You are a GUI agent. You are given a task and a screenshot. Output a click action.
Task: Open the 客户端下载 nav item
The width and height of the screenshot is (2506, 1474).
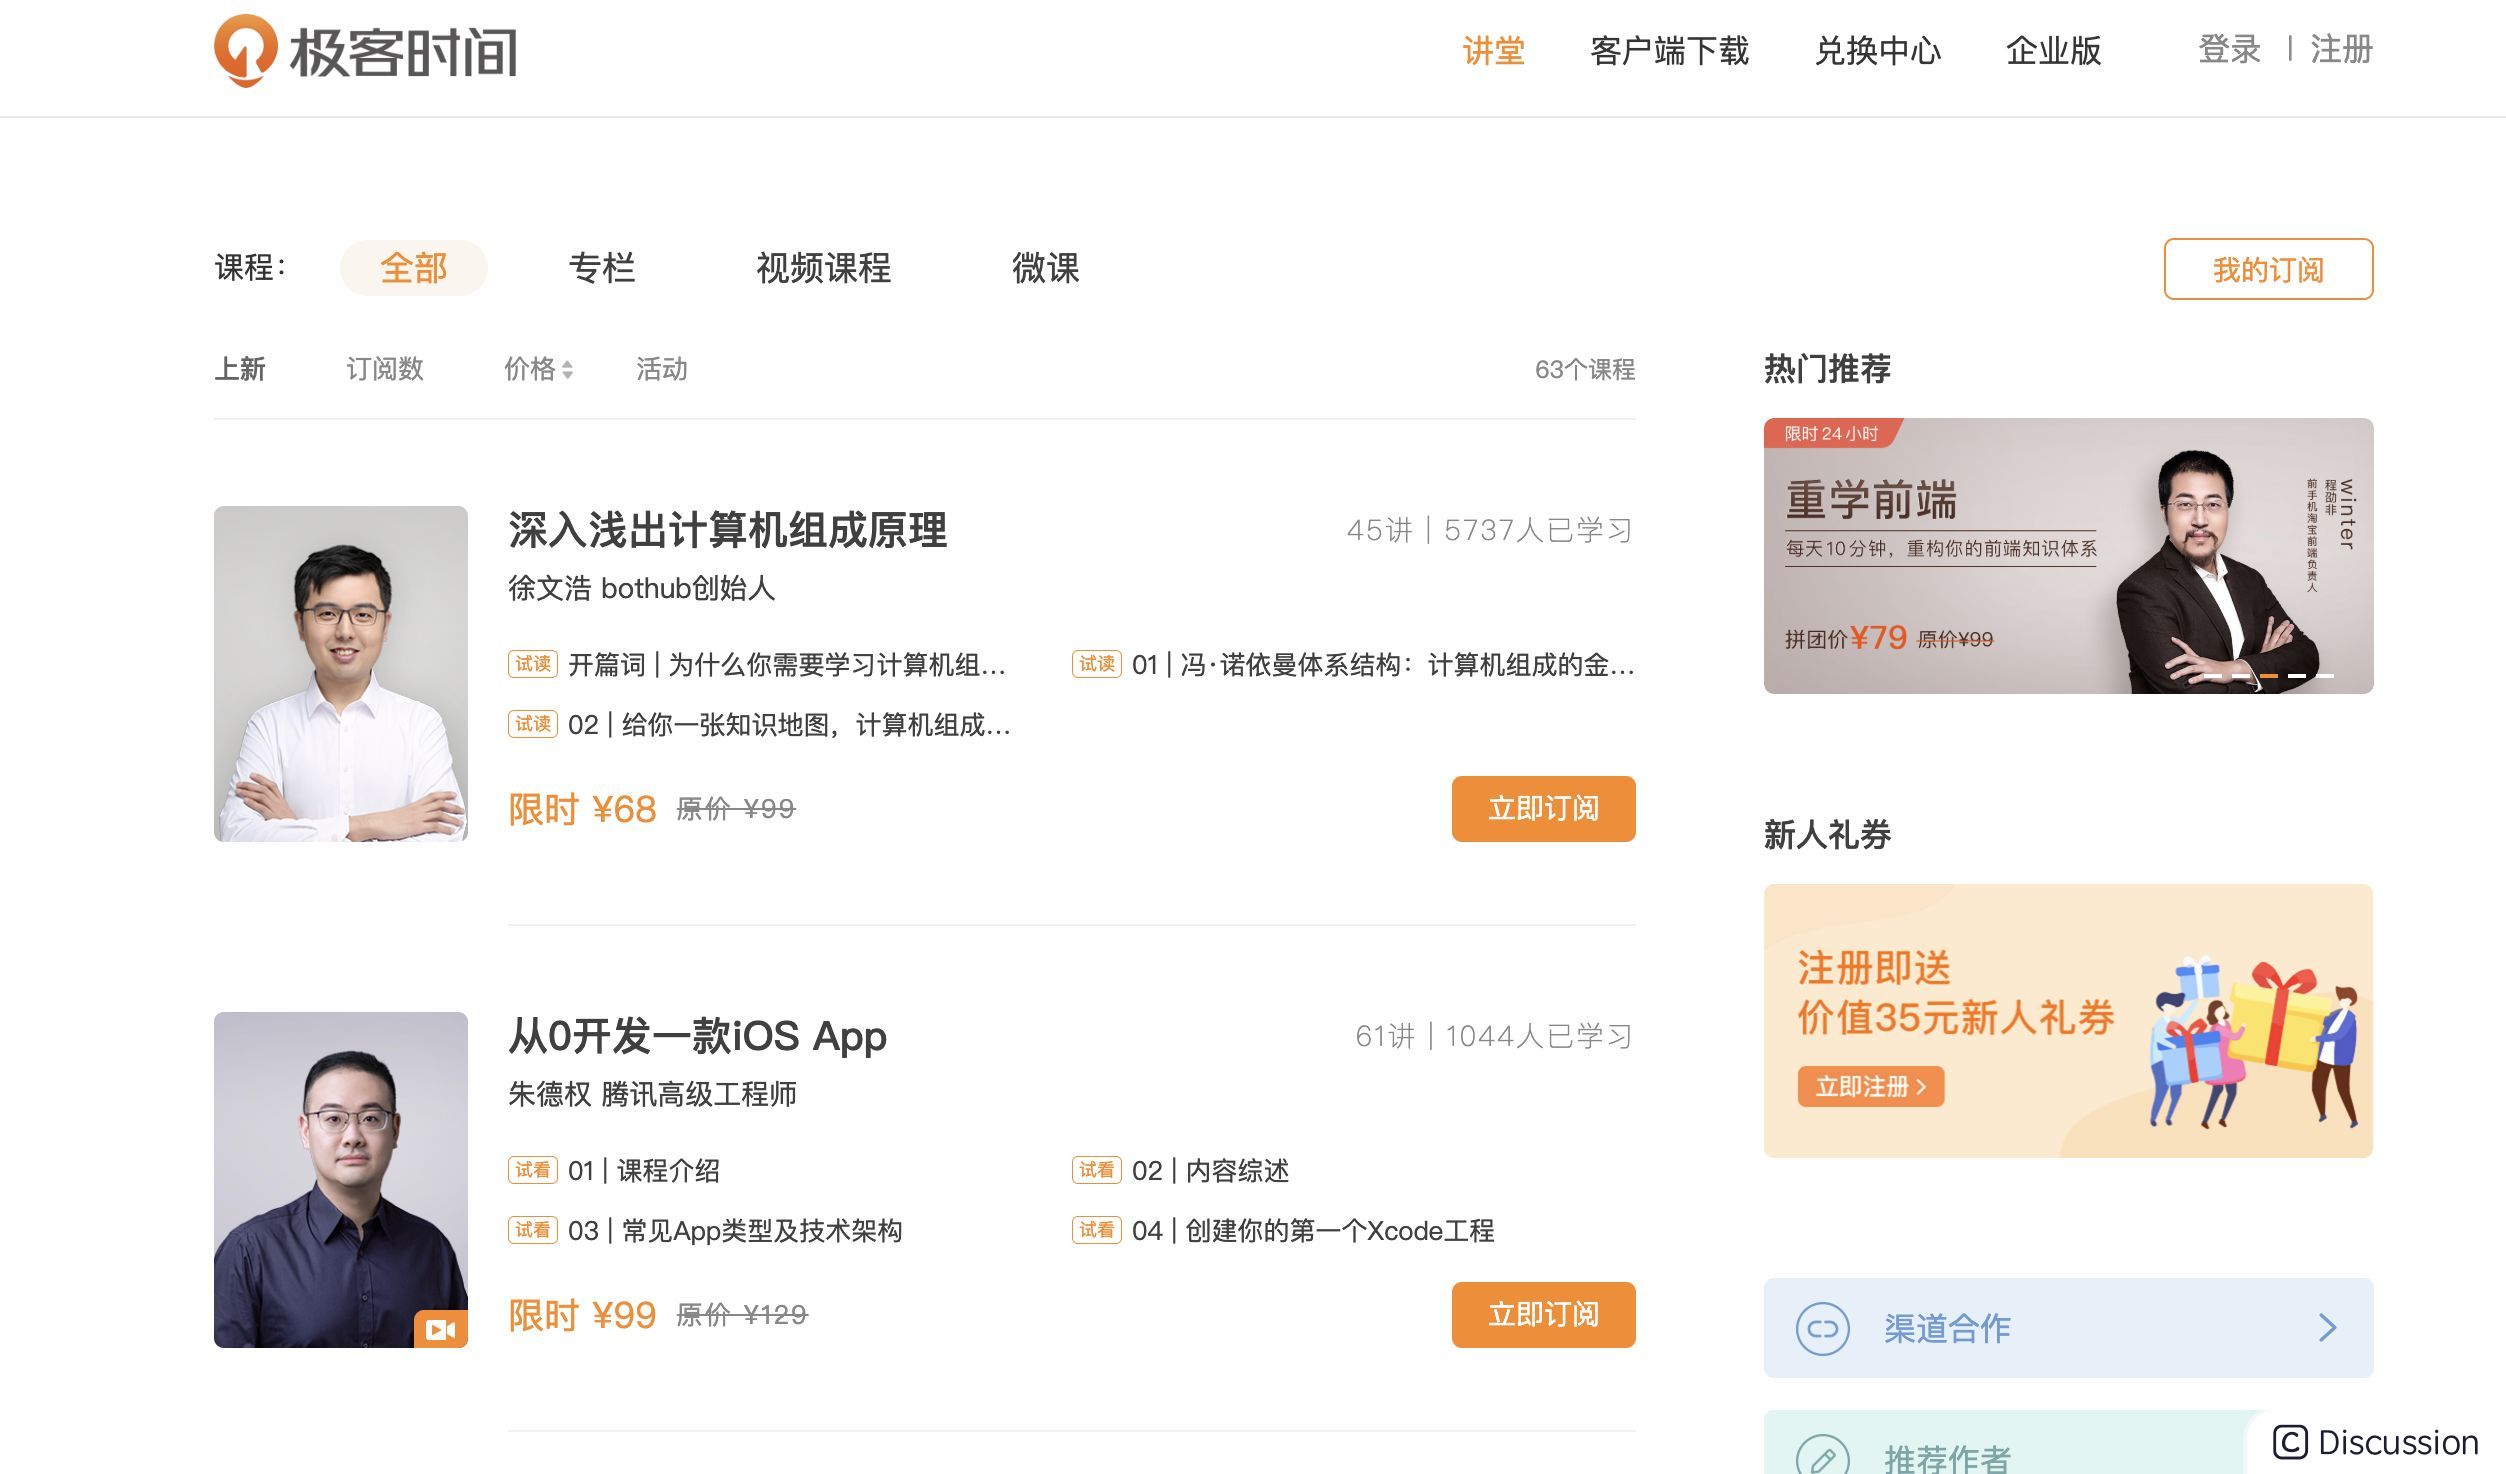[1669, 50]
